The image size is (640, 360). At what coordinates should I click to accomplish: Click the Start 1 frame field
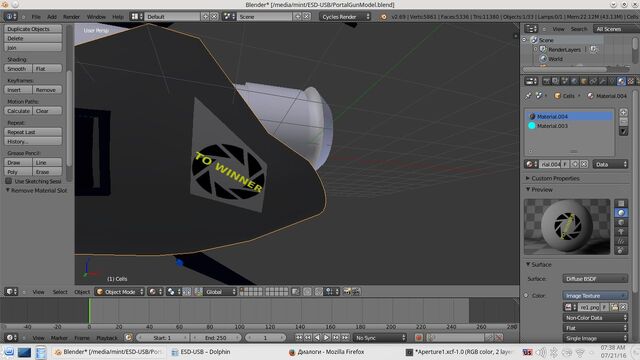click(162, 338)
